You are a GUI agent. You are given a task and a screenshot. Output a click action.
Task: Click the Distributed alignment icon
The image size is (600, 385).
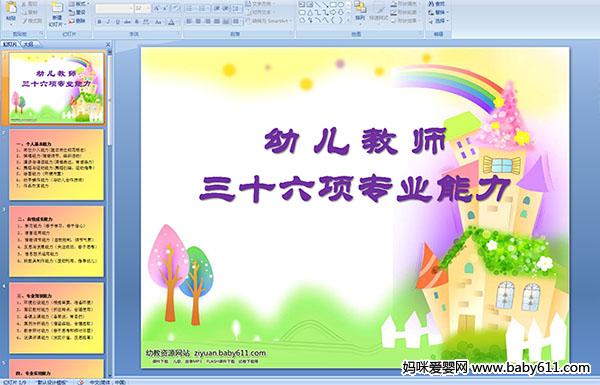point(226,21)
